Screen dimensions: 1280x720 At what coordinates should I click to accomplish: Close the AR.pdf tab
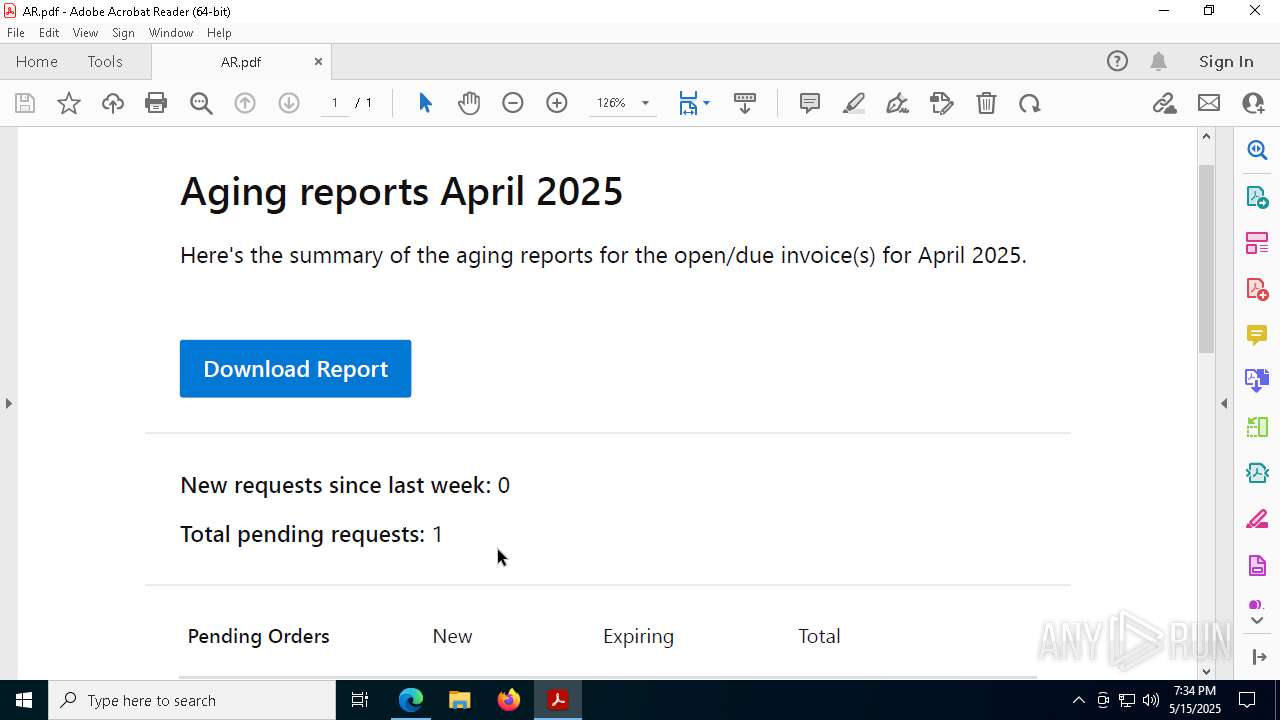pos(318,62)
